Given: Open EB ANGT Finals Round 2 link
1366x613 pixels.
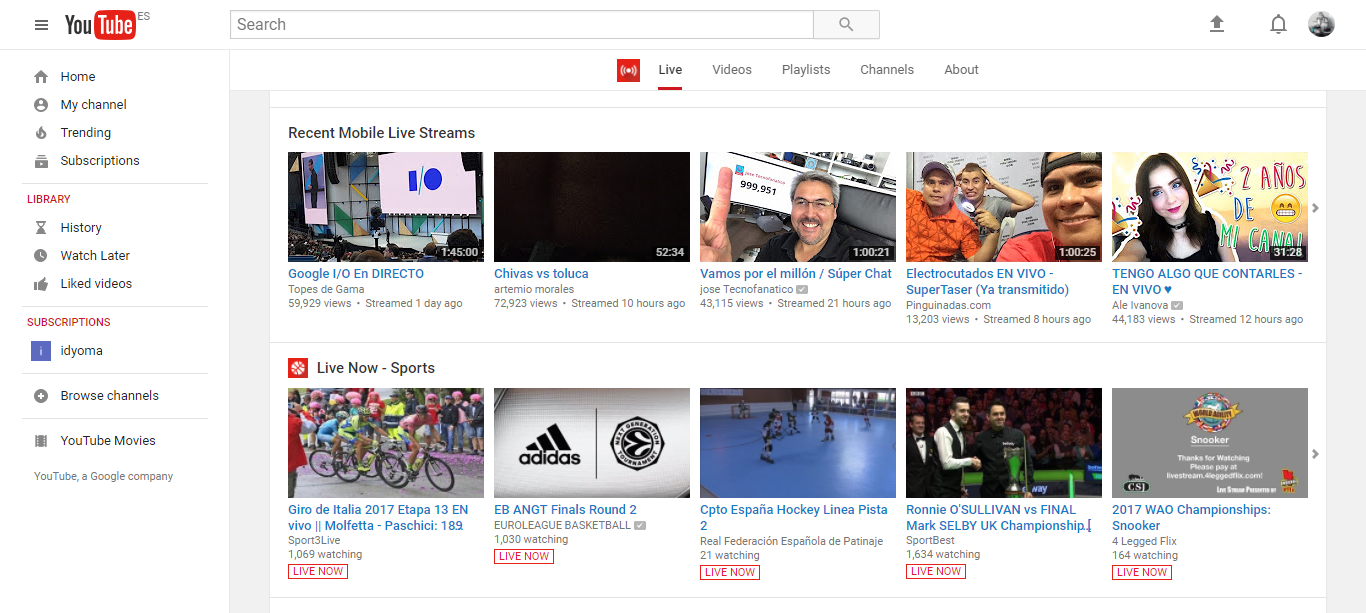Looking at the screenshot, I should click(x=565, y=510).
